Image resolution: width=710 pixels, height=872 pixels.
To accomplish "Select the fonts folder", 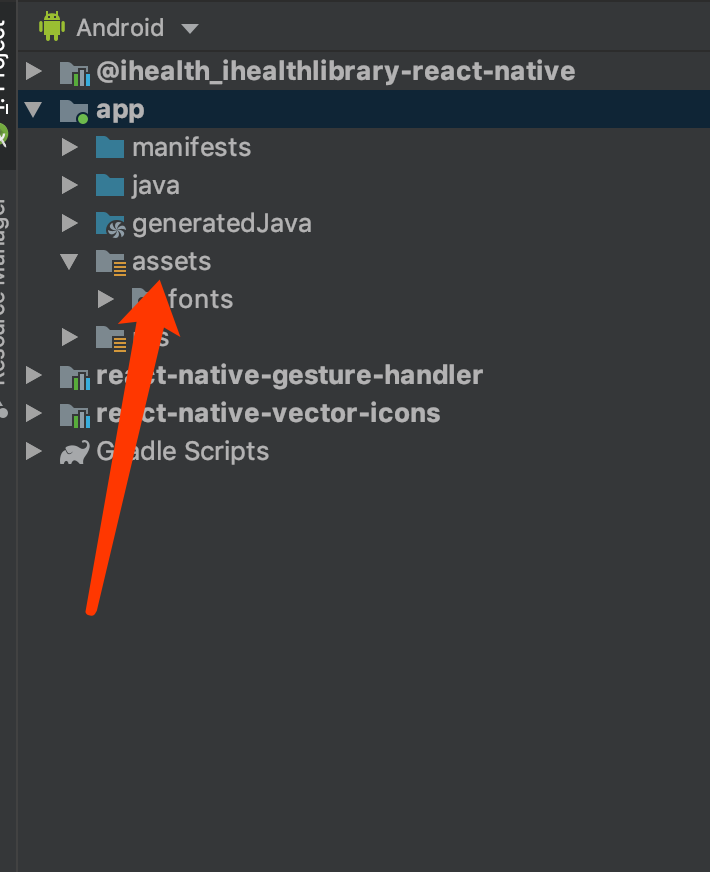I will pos(200,300).
